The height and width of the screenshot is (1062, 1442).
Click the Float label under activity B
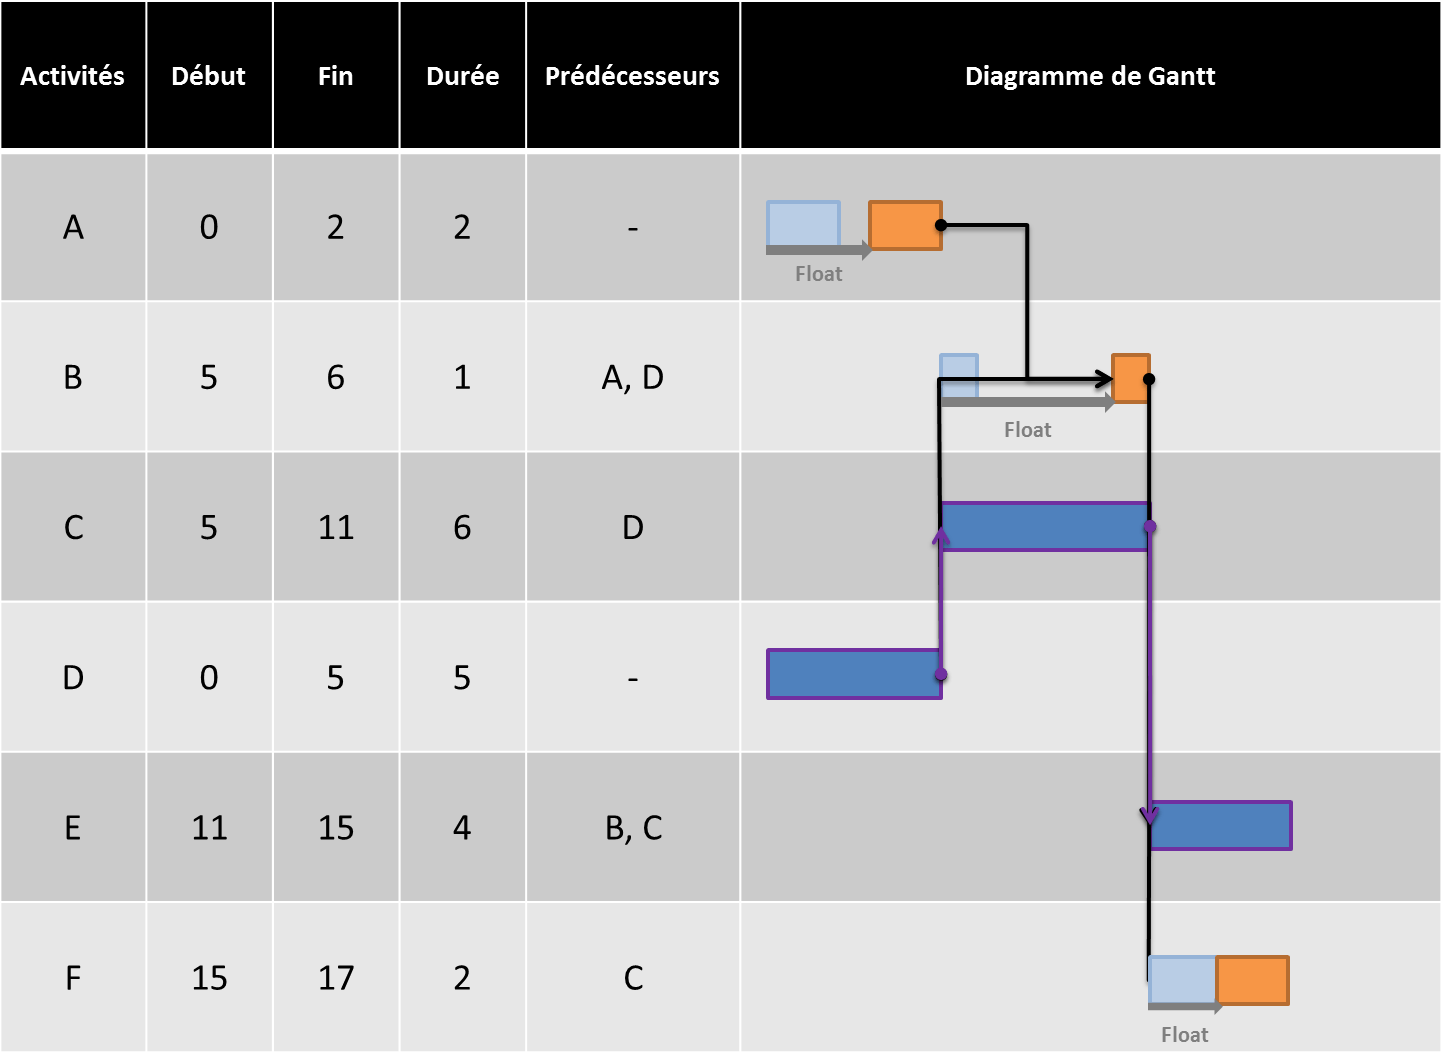(x=1027, y=430)
